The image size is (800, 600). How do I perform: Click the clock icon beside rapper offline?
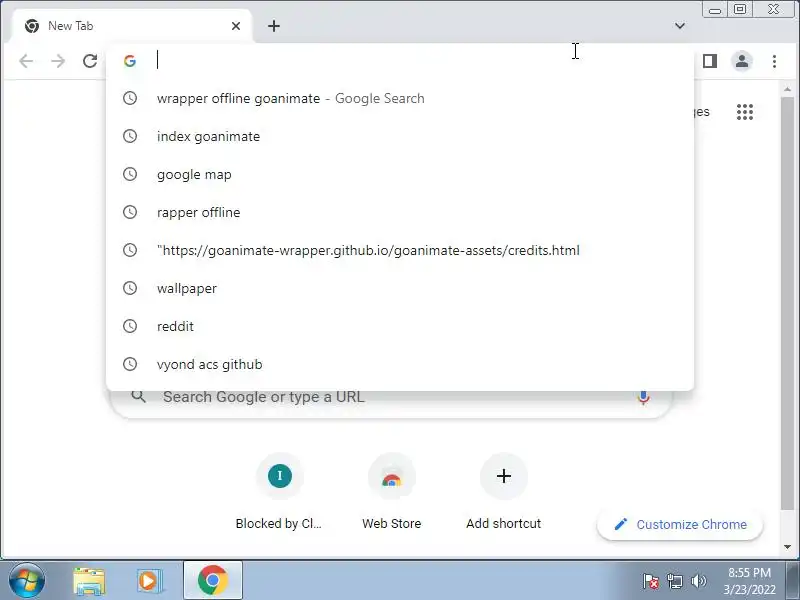coord(130,212)
